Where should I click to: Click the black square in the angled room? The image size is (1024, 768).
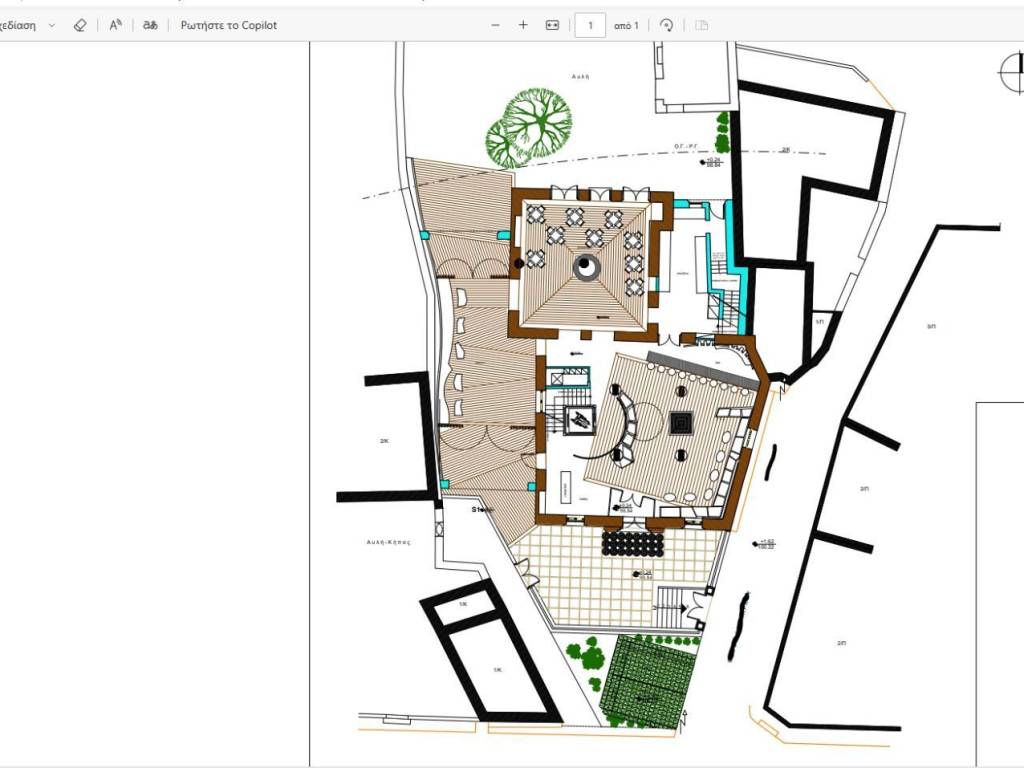681,423
